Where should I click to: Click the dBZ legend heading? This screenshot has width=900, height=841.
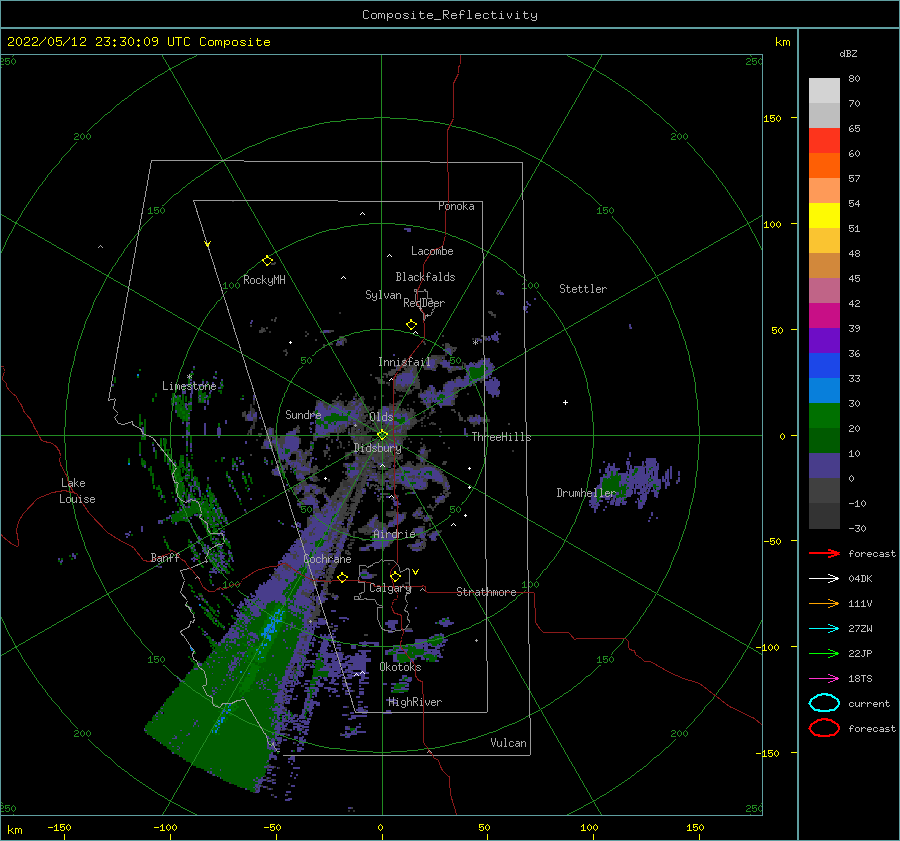coord(848,53)
